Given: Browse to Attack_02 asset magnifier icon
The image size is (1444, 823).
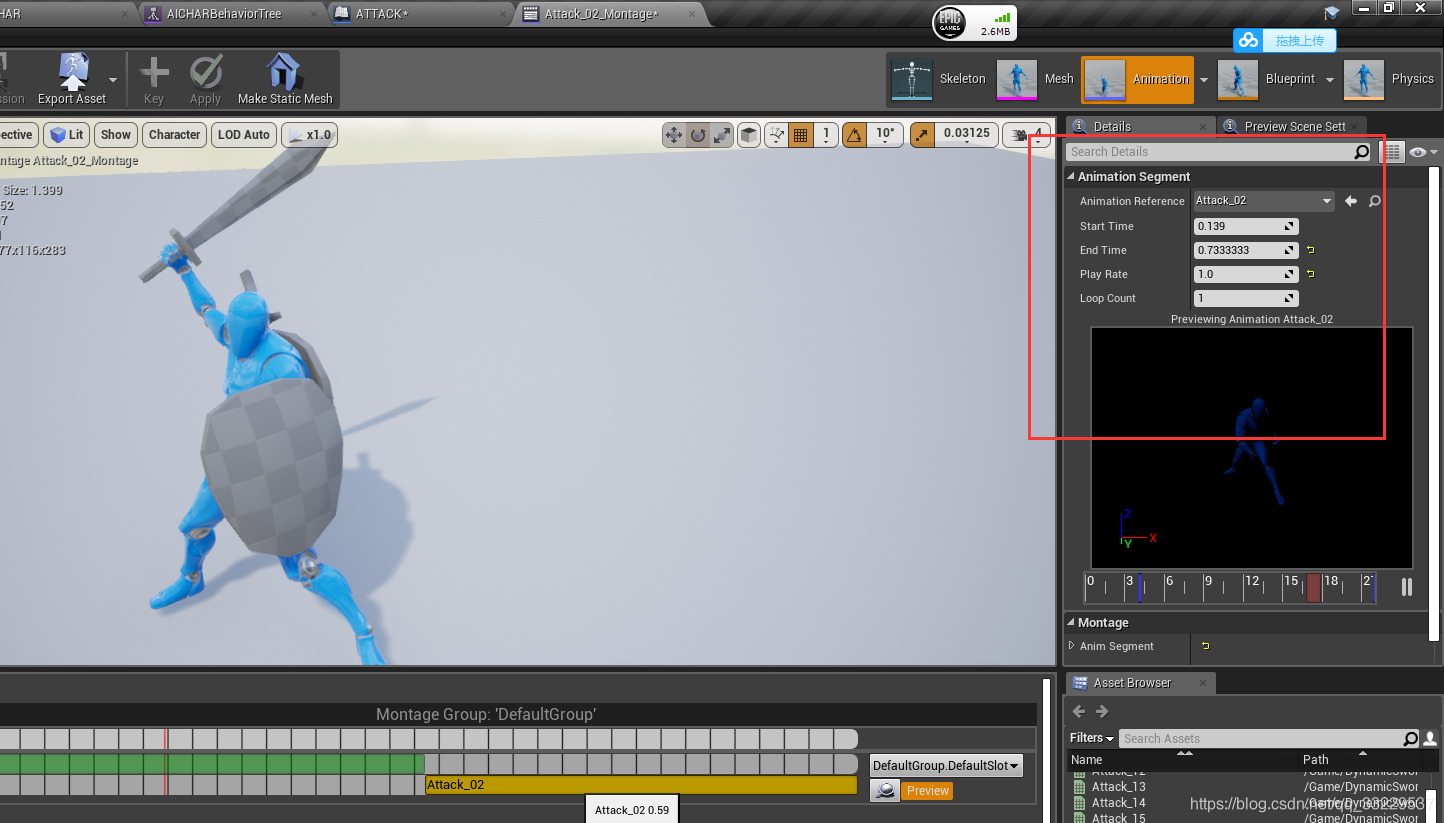Looking at the screenshot, I should pos(1375,201).
